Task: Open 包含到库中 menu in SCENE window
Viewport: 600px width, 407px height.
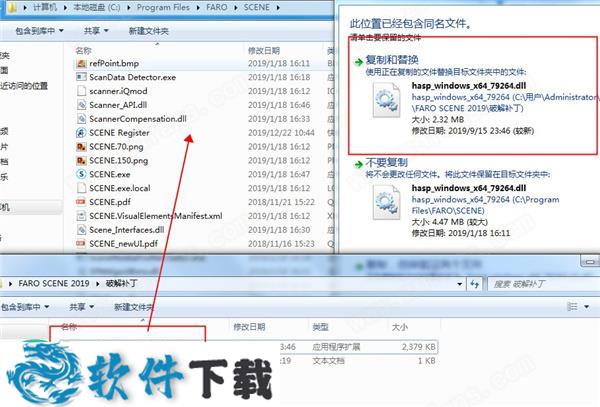Action: 39,31
